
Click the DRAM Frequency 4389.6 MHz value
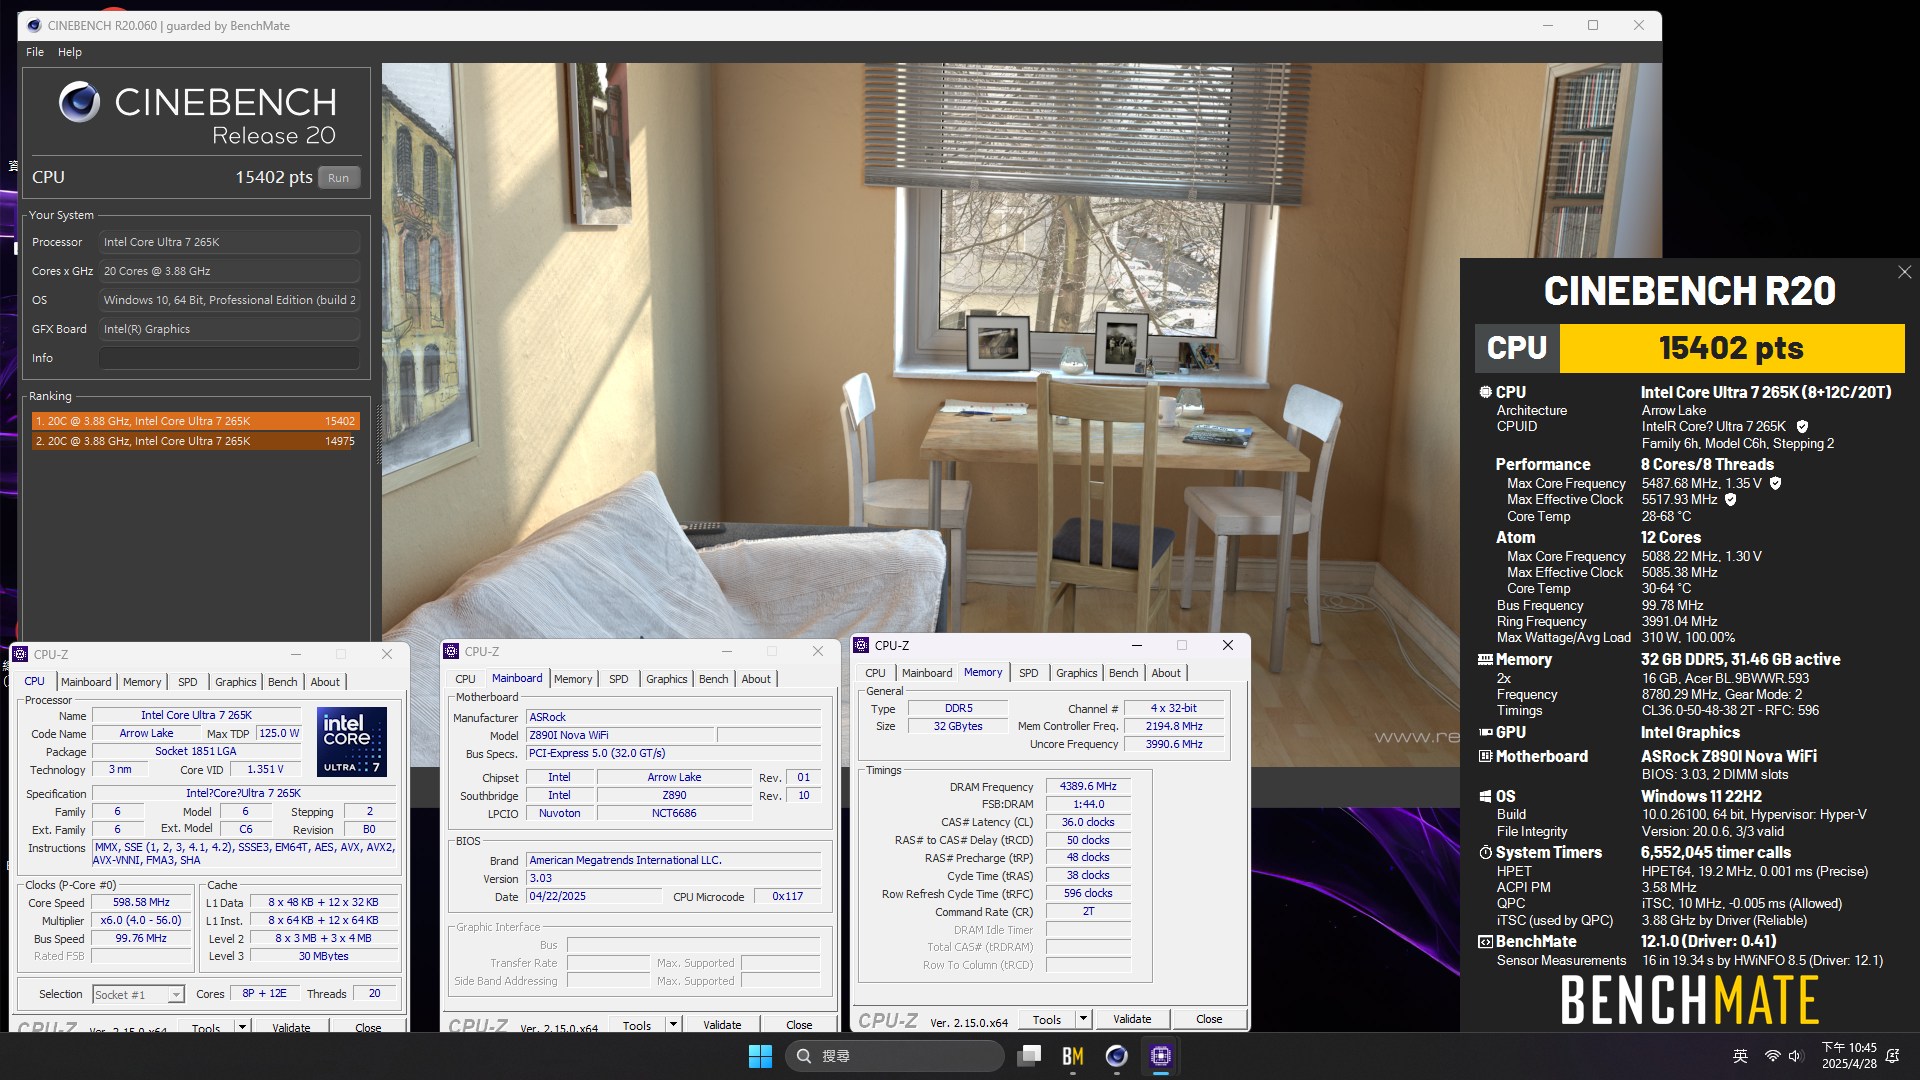1088,786
